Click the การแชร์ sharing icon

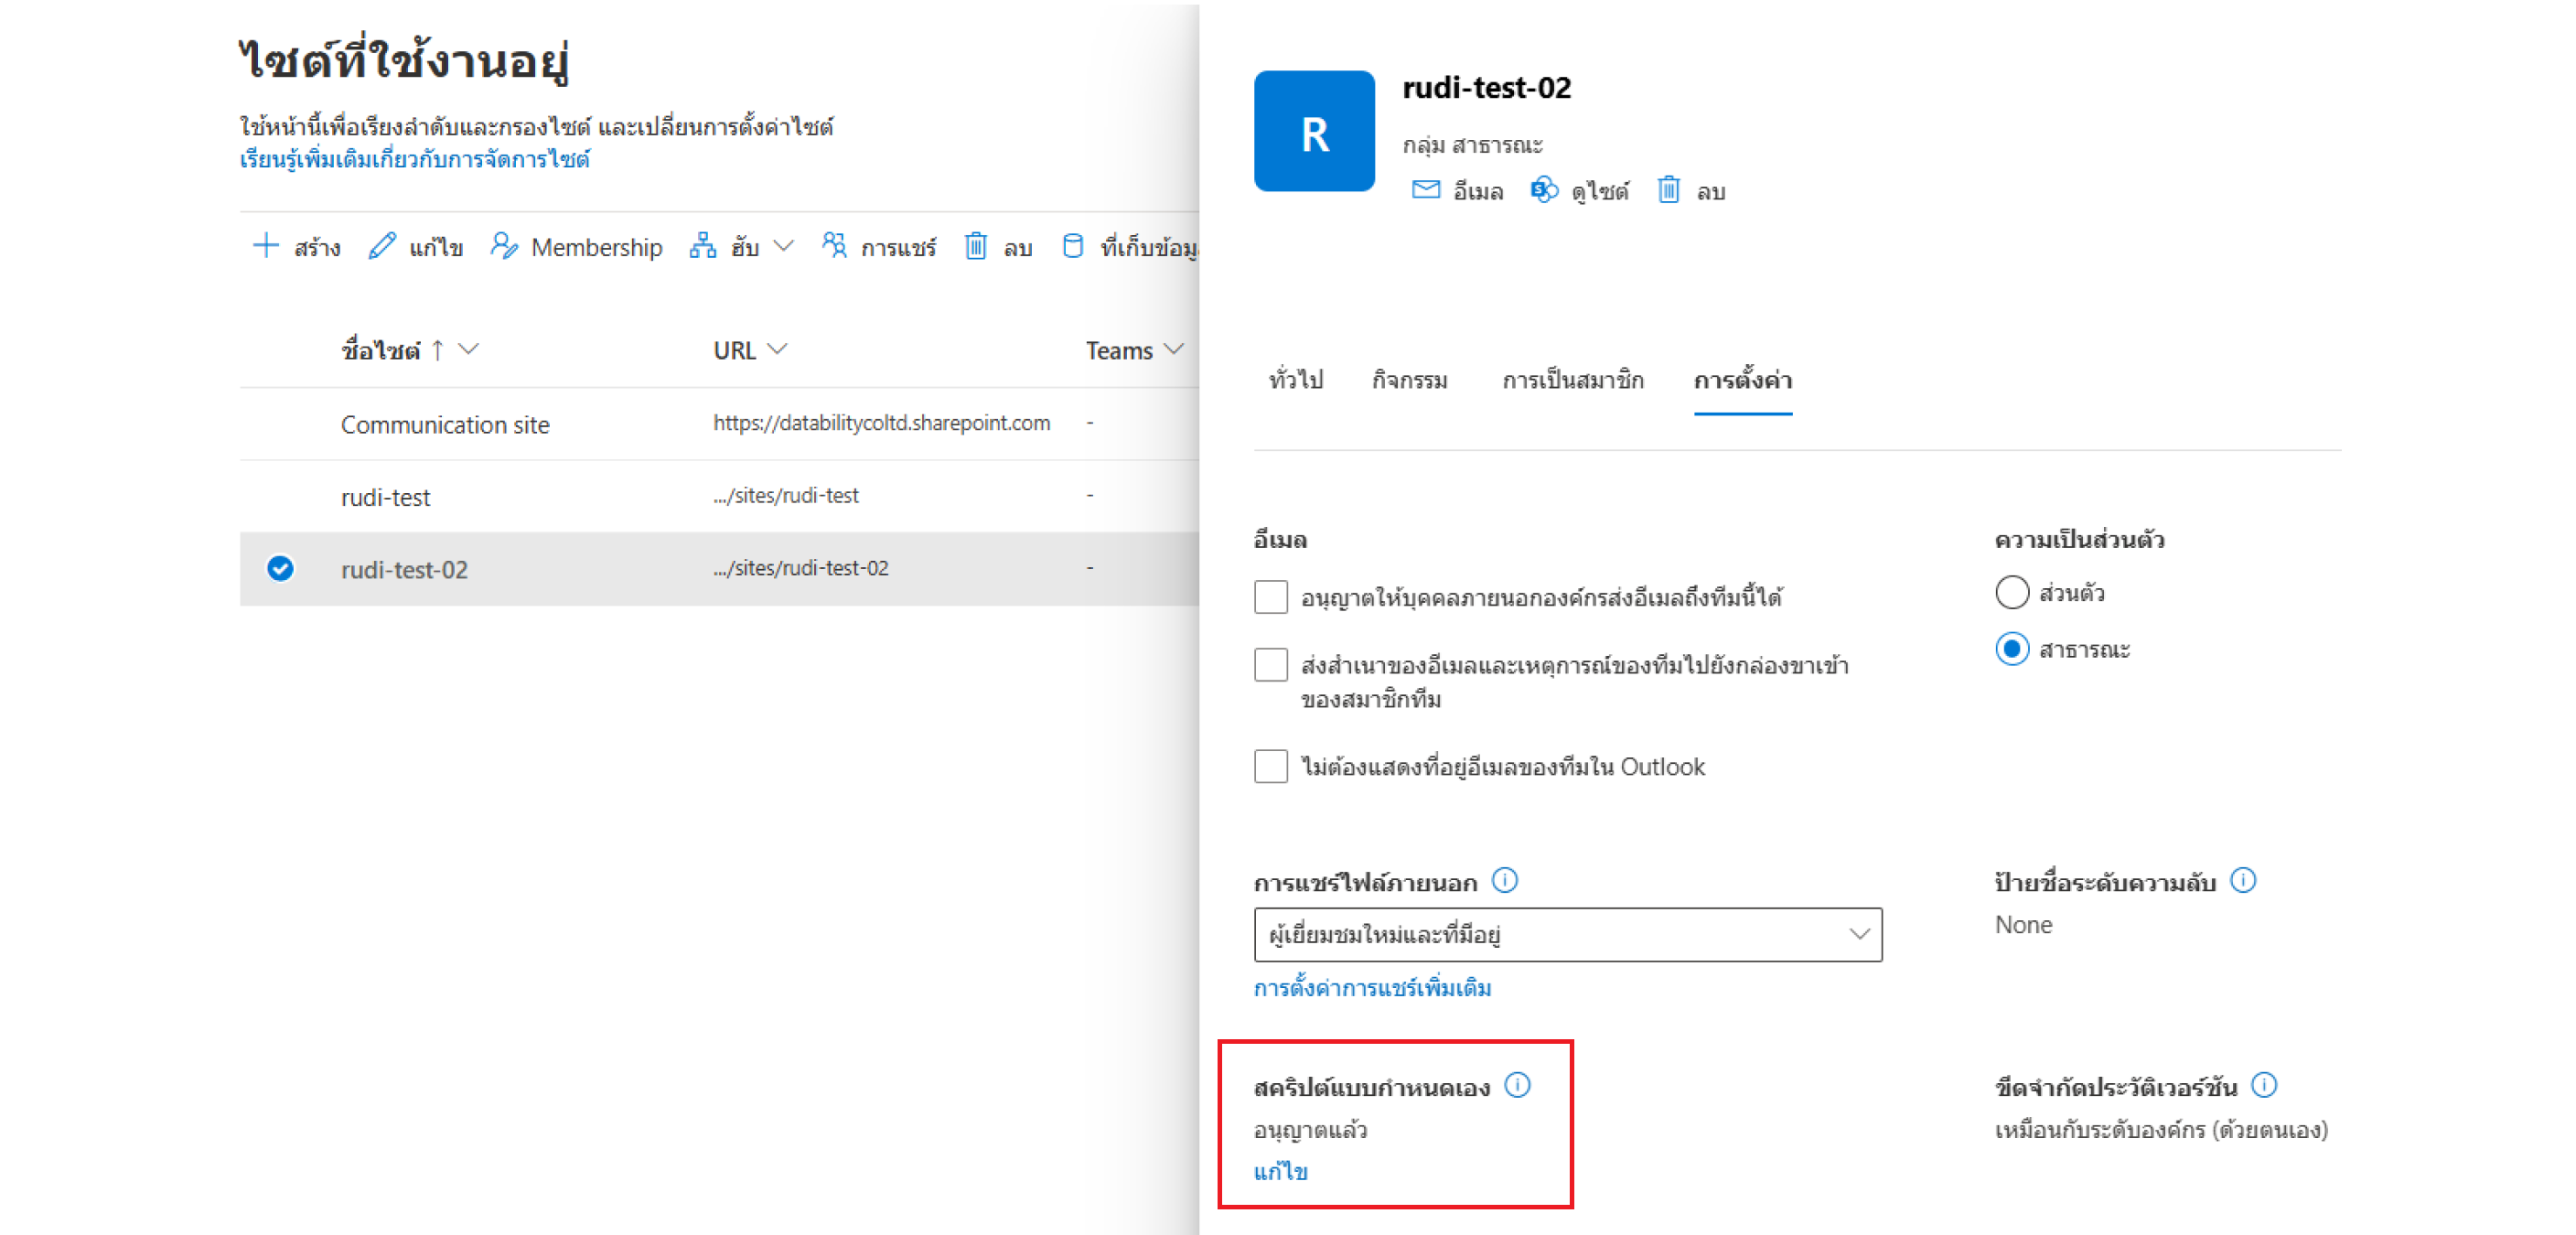(833, 246)
